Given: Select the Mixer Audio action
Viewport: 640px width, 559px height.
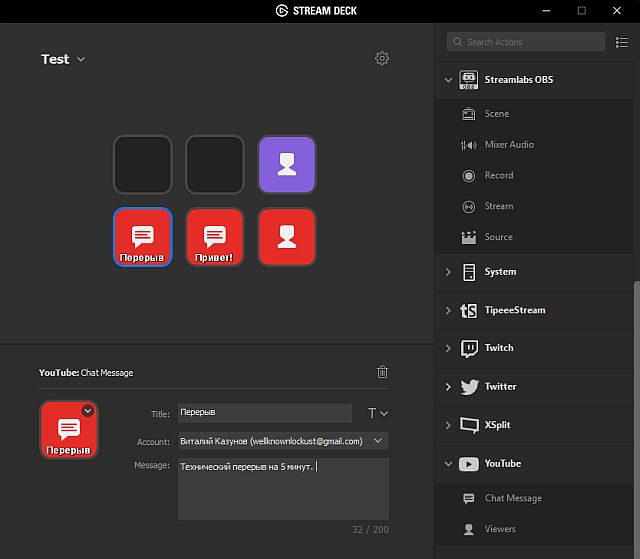Looking at the screenshot, I should coord(508,144).
